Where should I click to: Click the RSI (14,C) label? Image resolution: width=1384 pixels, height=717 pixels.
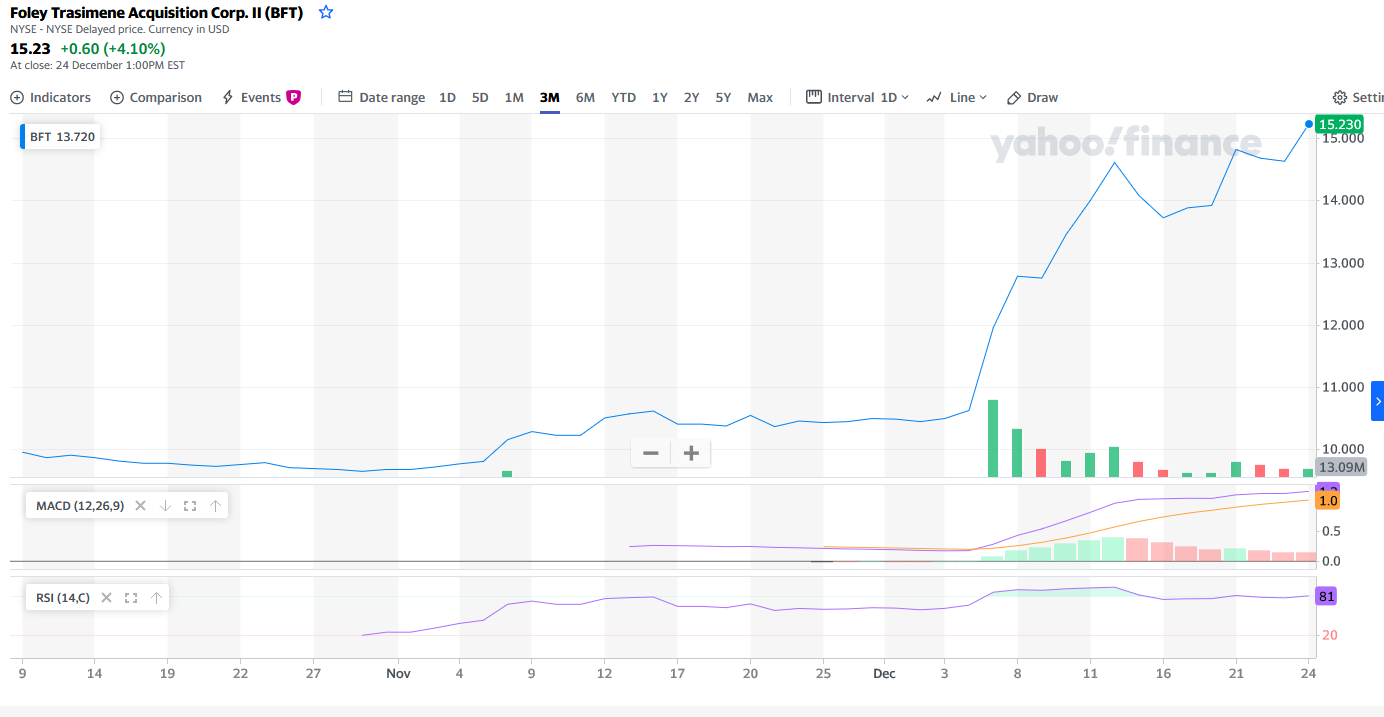click(x=63, y=598)
